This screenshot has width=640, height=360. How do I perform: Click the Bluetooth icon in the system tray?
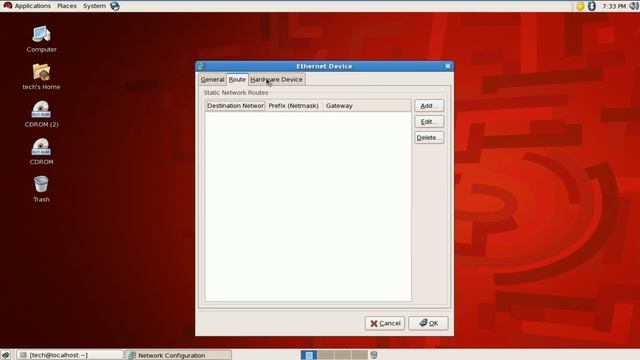pyautogui.click(x=591, y=6)
